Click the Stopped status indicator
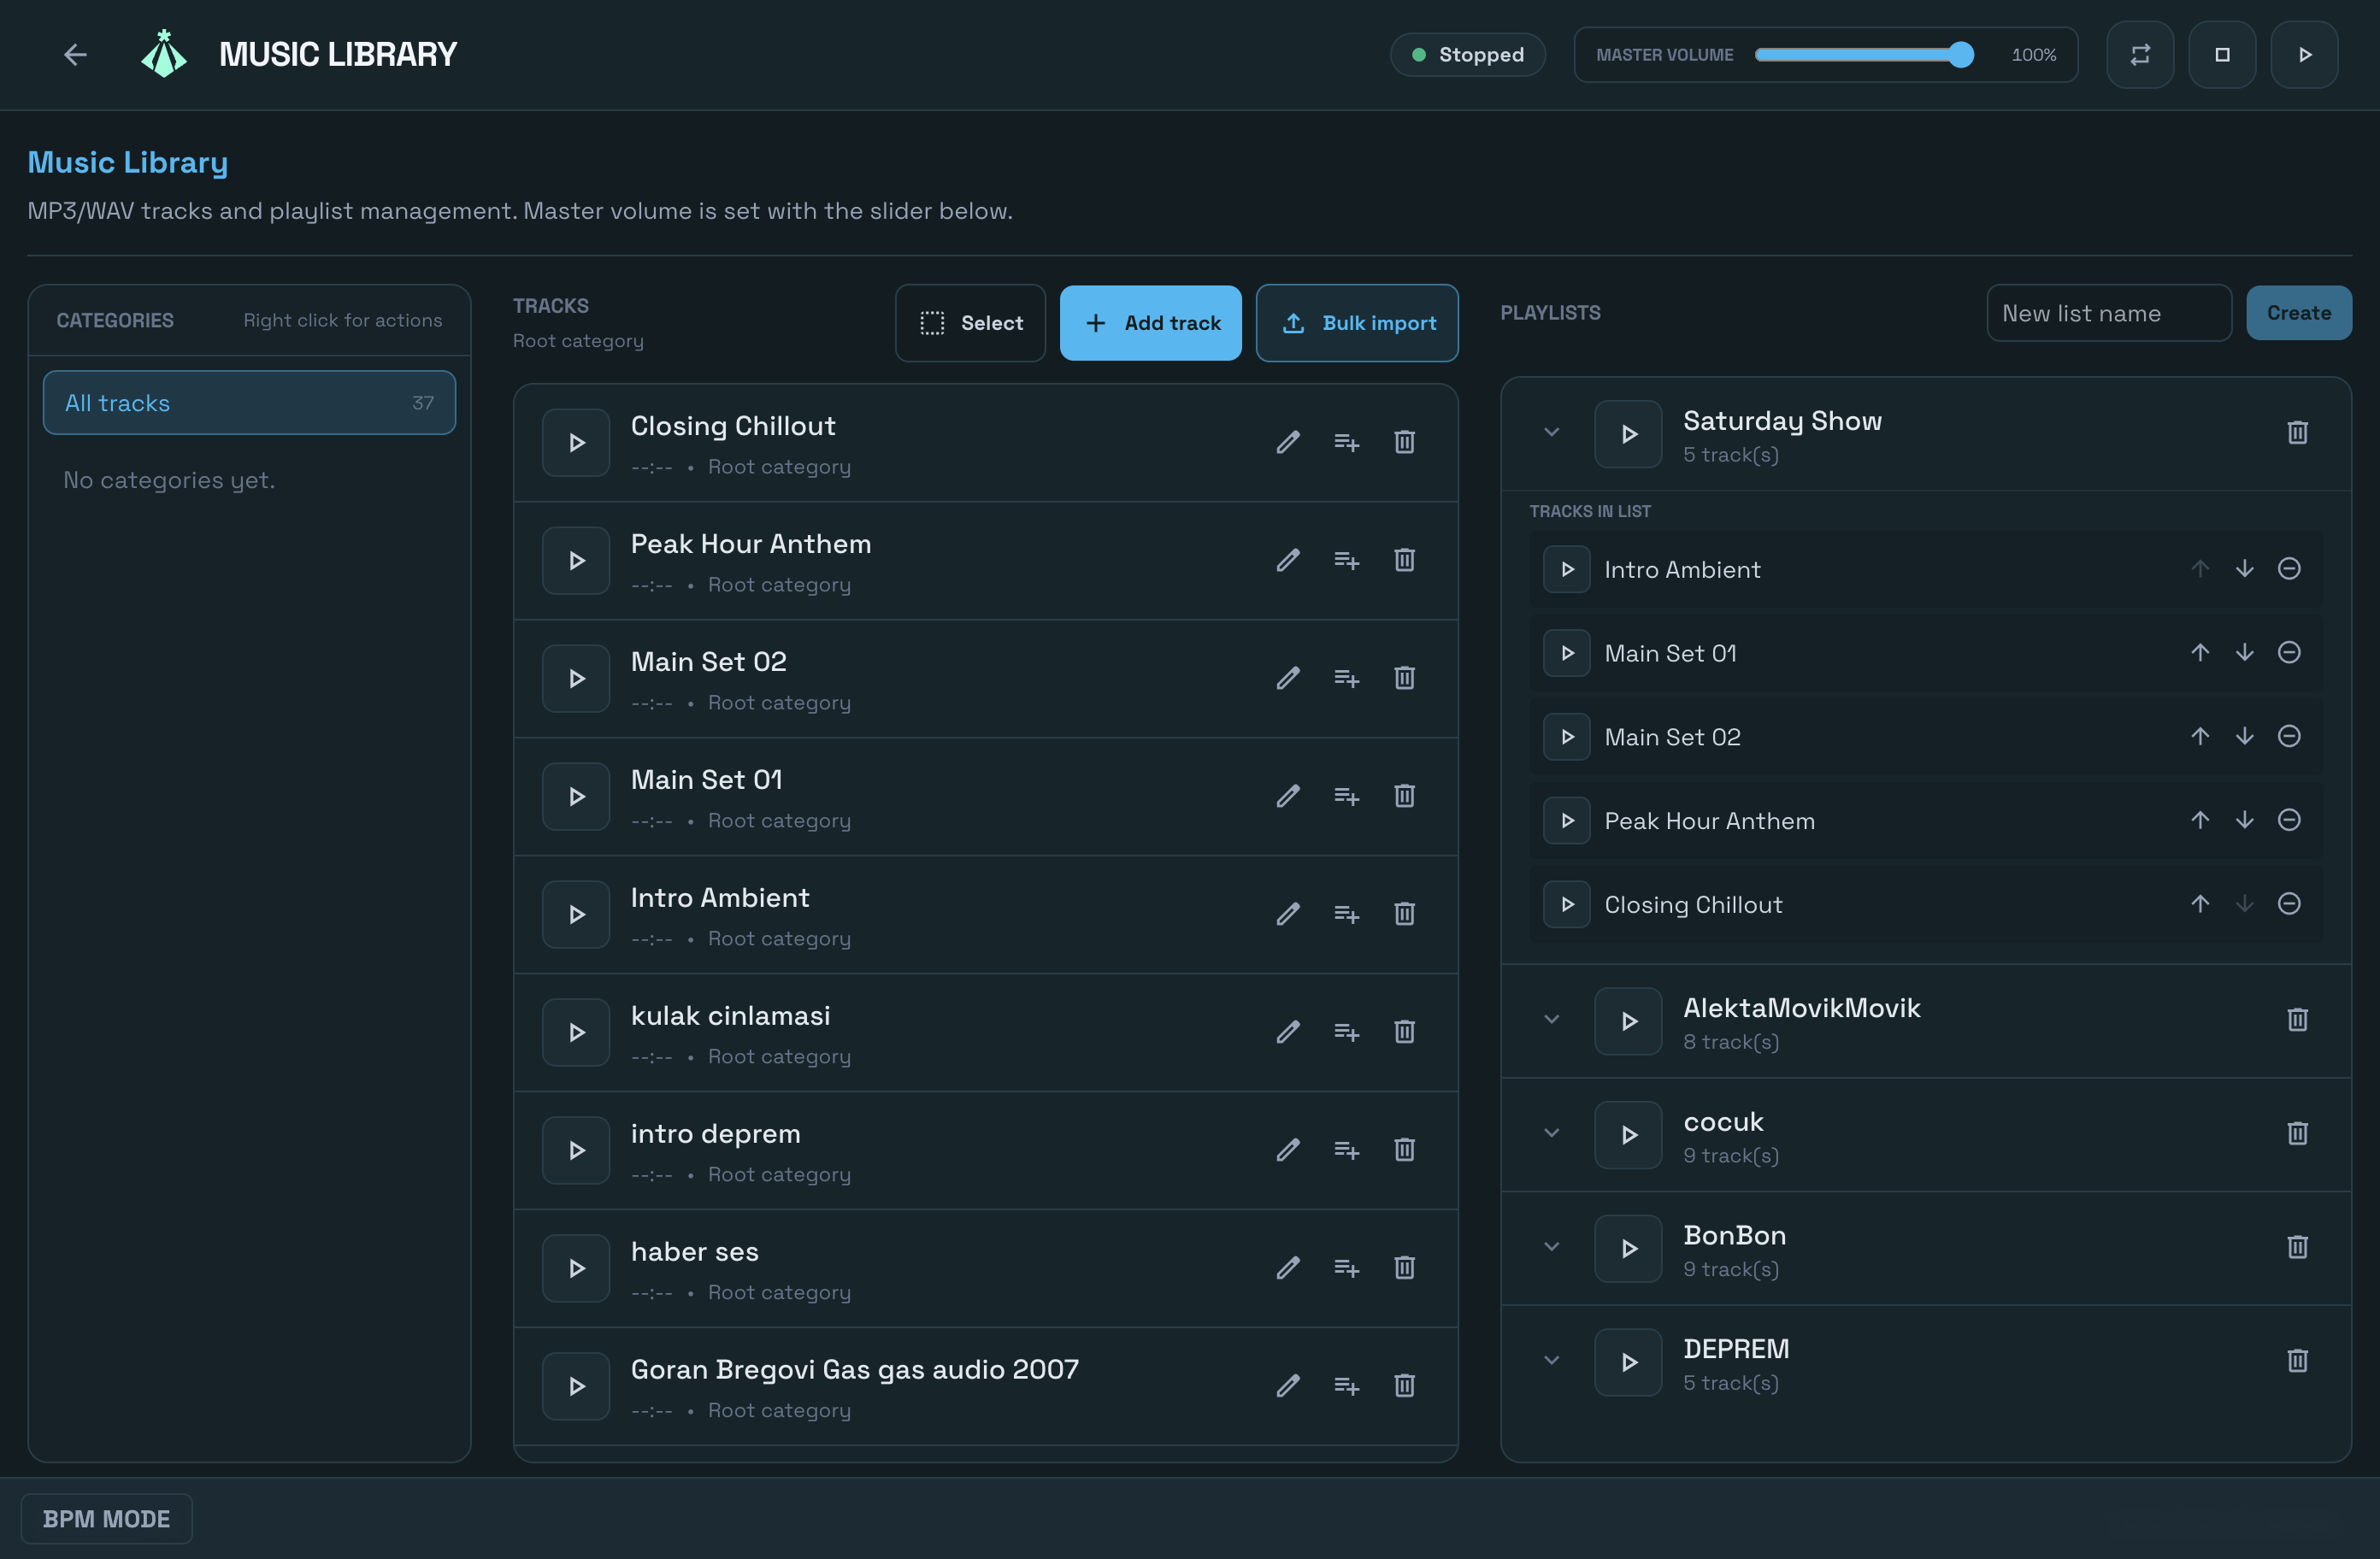Screen dimensions: 2380x1559 point(1467,55)
